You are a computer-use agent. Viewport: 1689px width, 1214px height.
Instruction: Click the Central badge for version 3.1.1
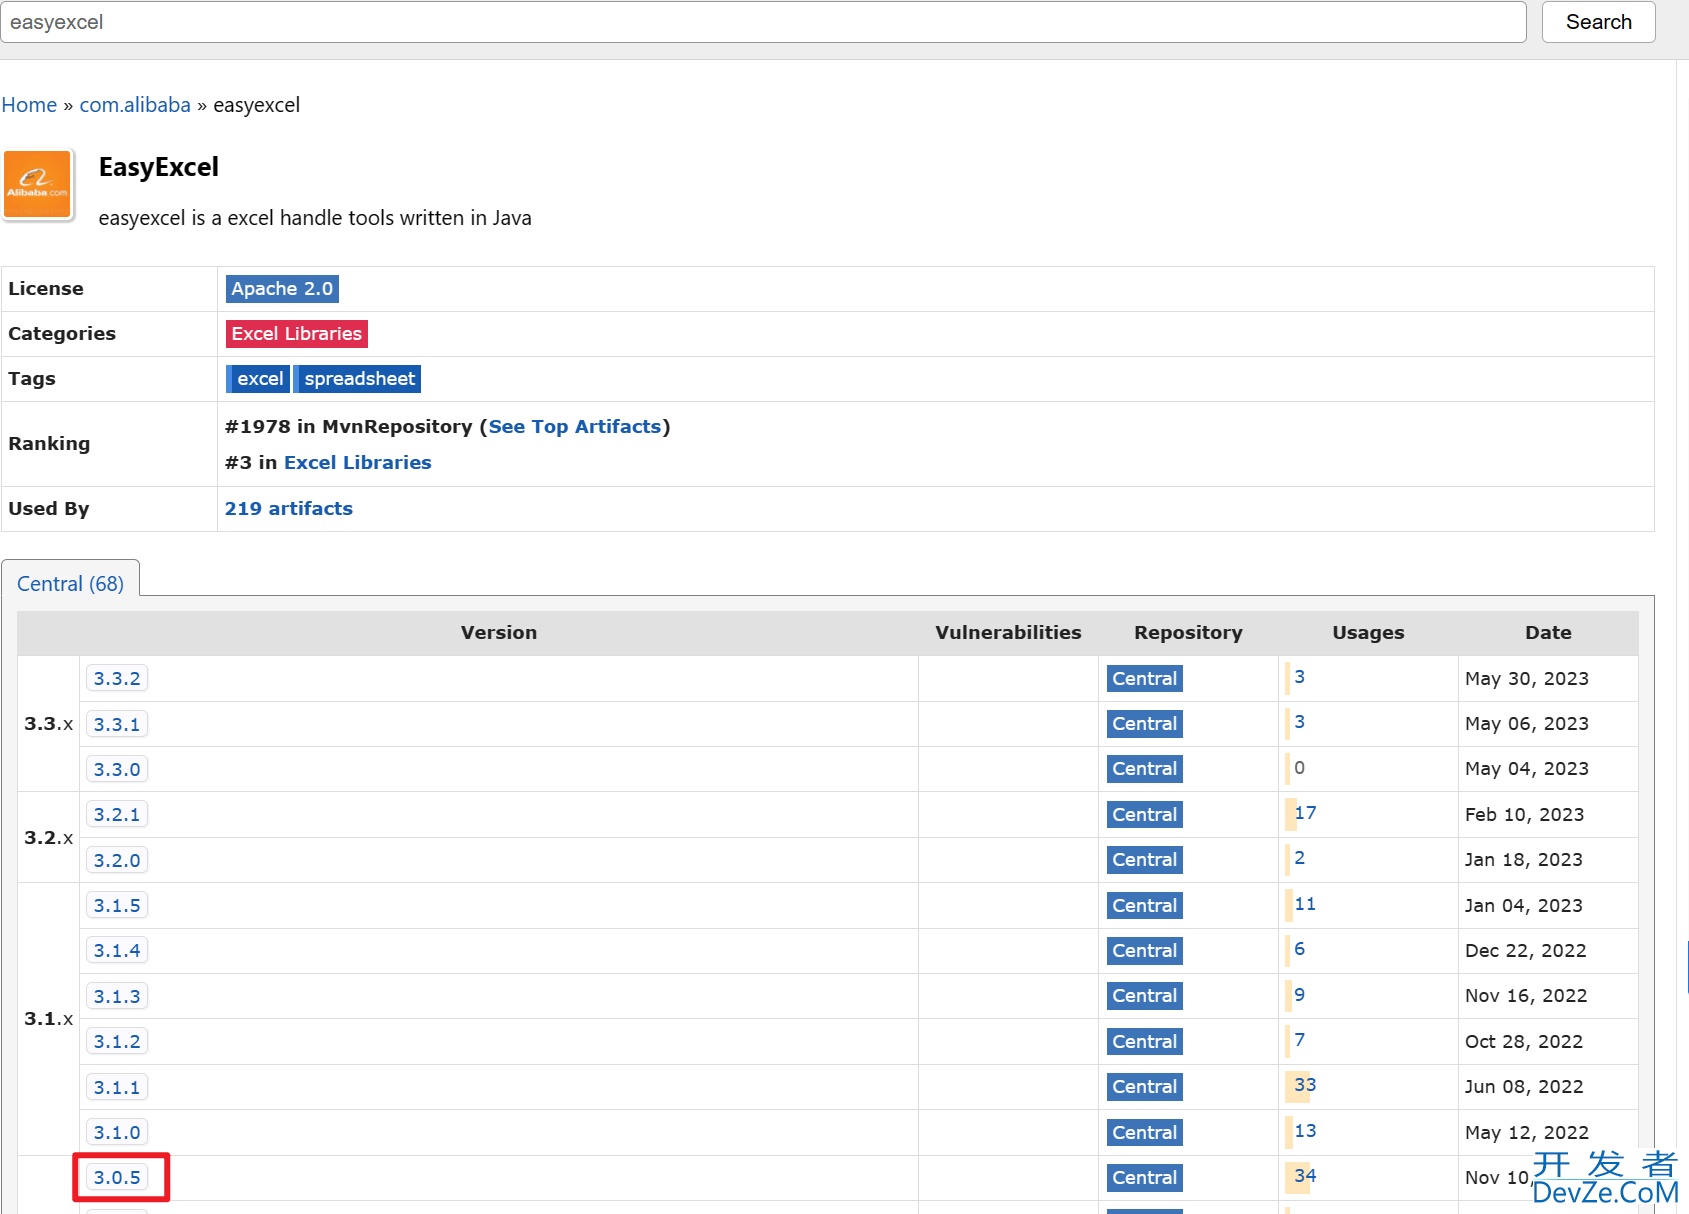coord(1145,1087)
